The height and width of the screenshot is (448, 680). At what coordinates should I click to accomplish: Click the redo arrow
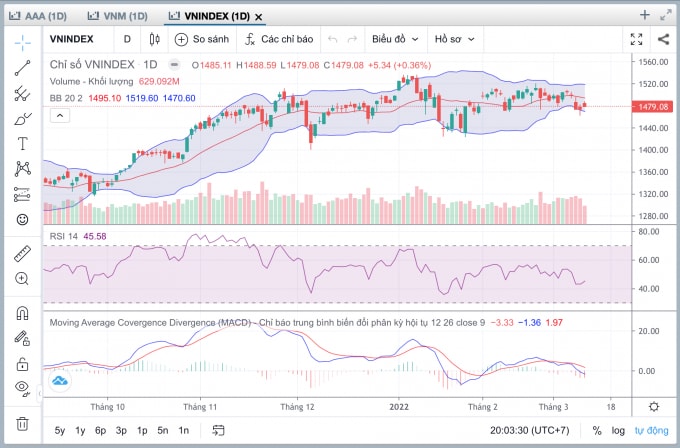click(352, 39)
